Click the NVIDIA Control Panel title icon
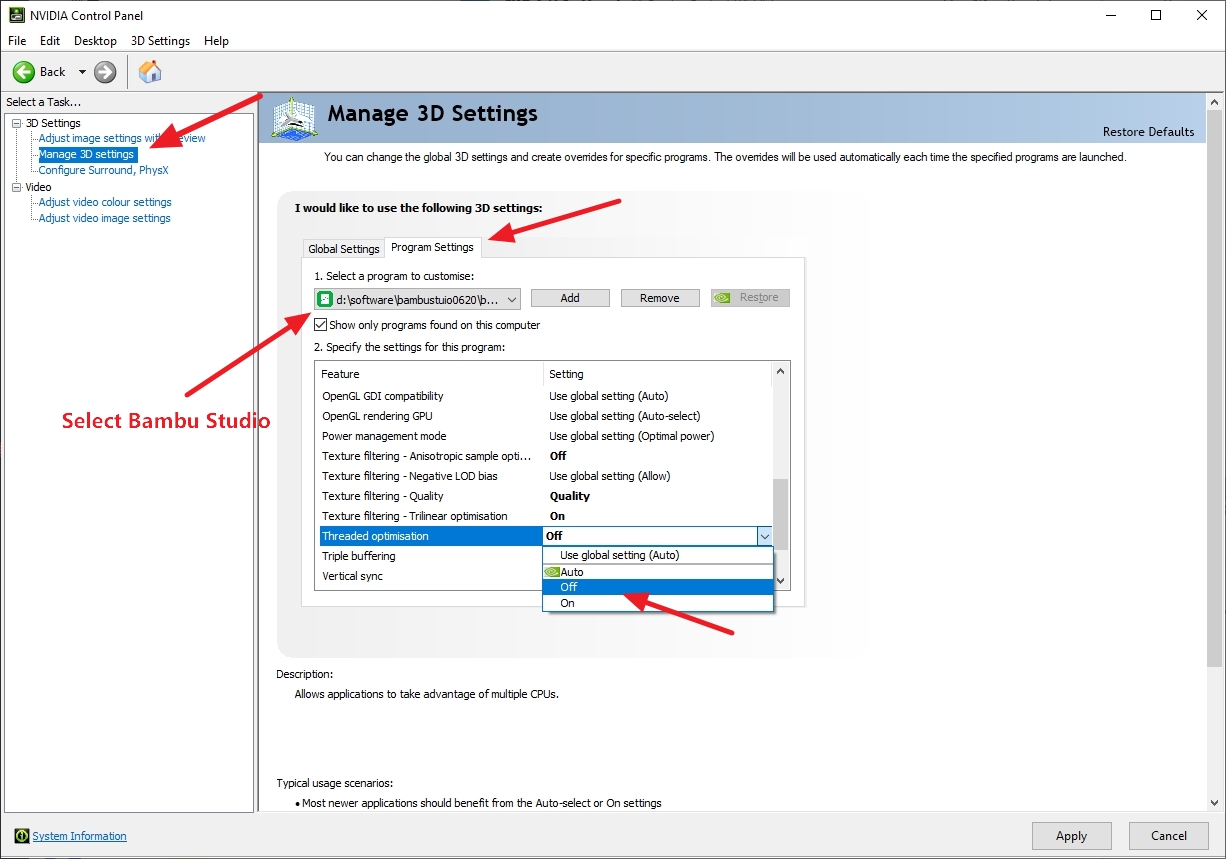1226x859 pixels. point(17,15)
